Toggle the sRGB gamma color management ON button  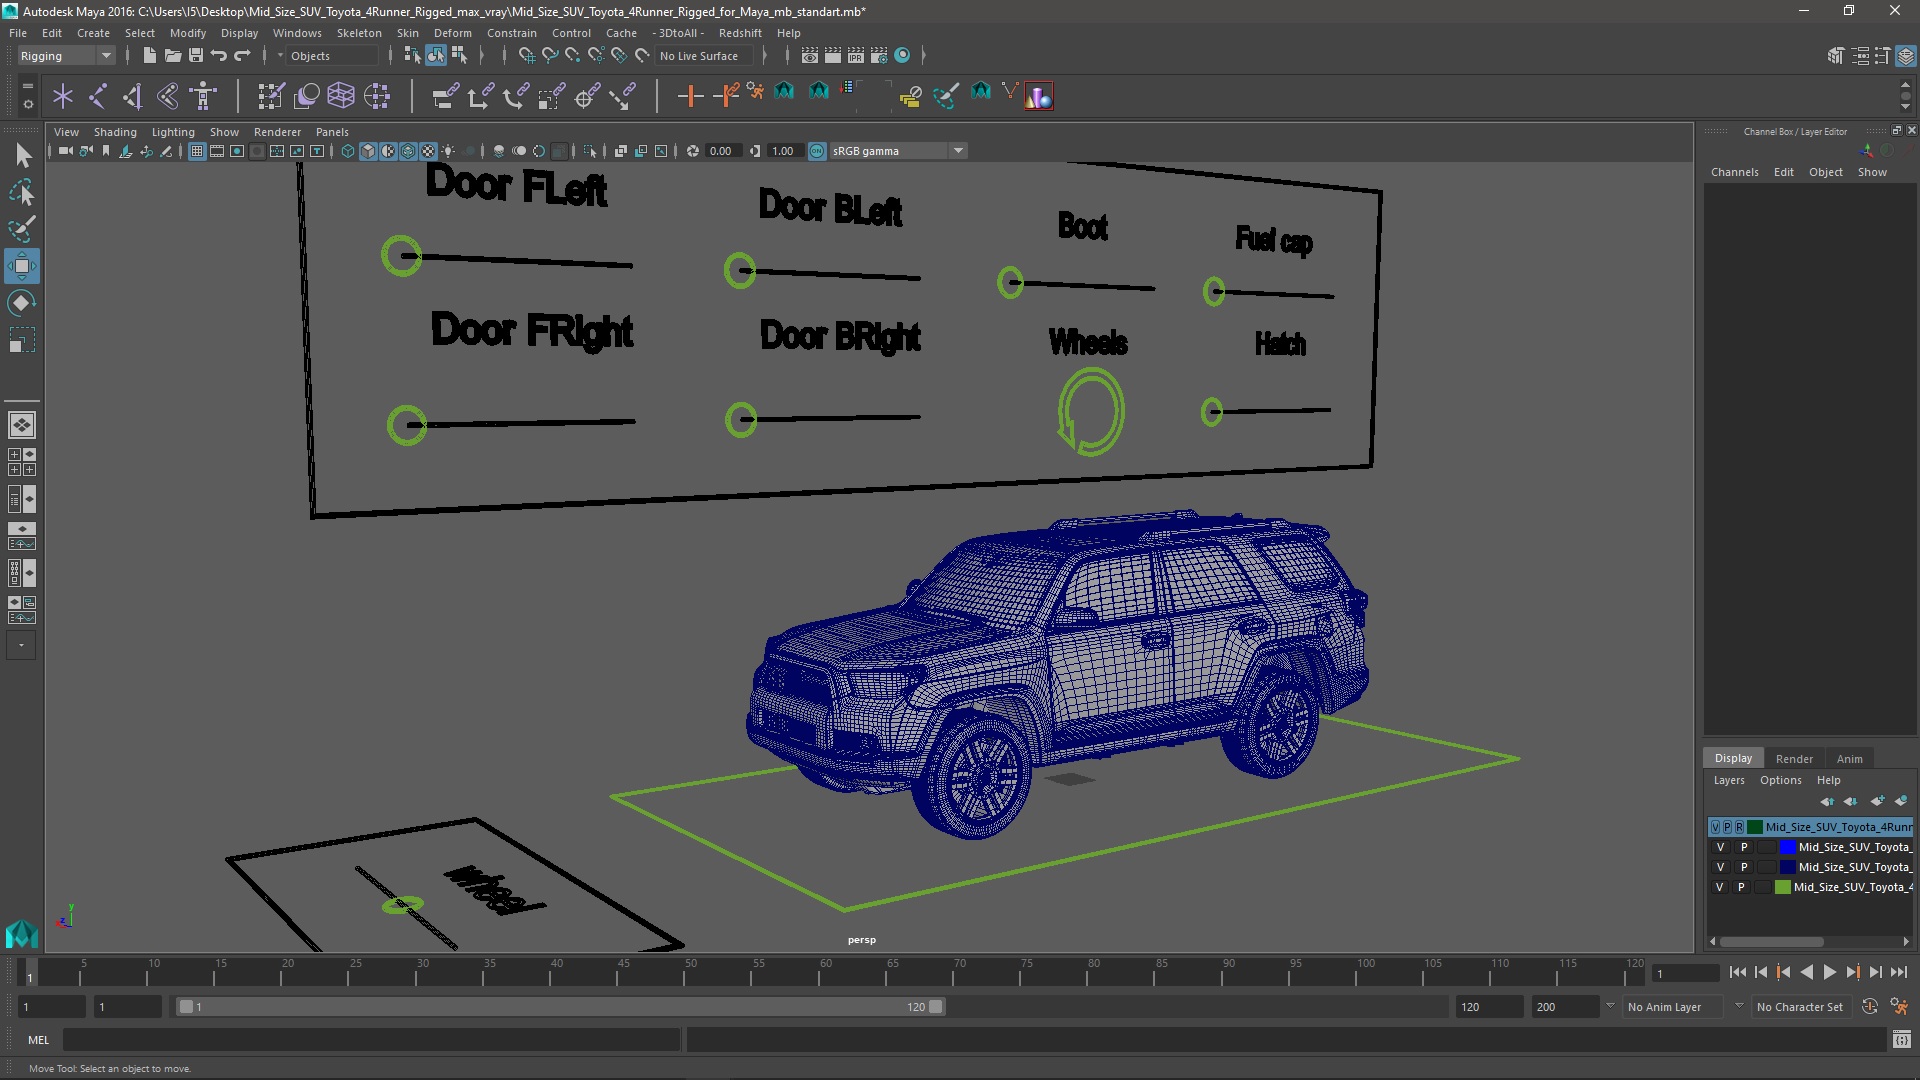(817, 151)
